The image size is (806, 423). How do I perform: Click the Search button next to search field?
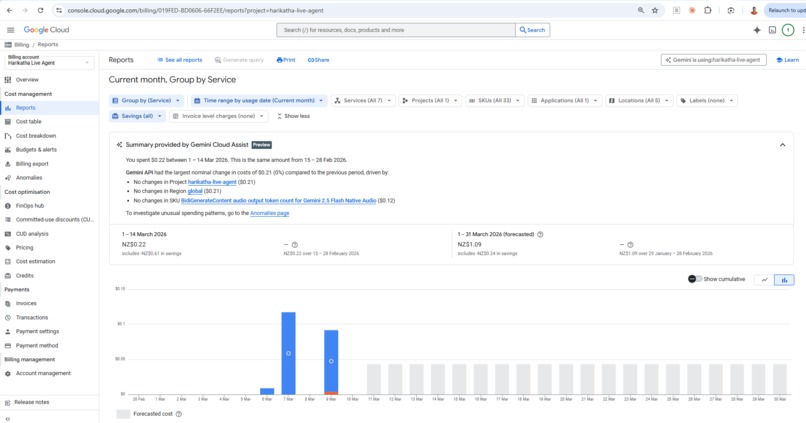(533, 30)
